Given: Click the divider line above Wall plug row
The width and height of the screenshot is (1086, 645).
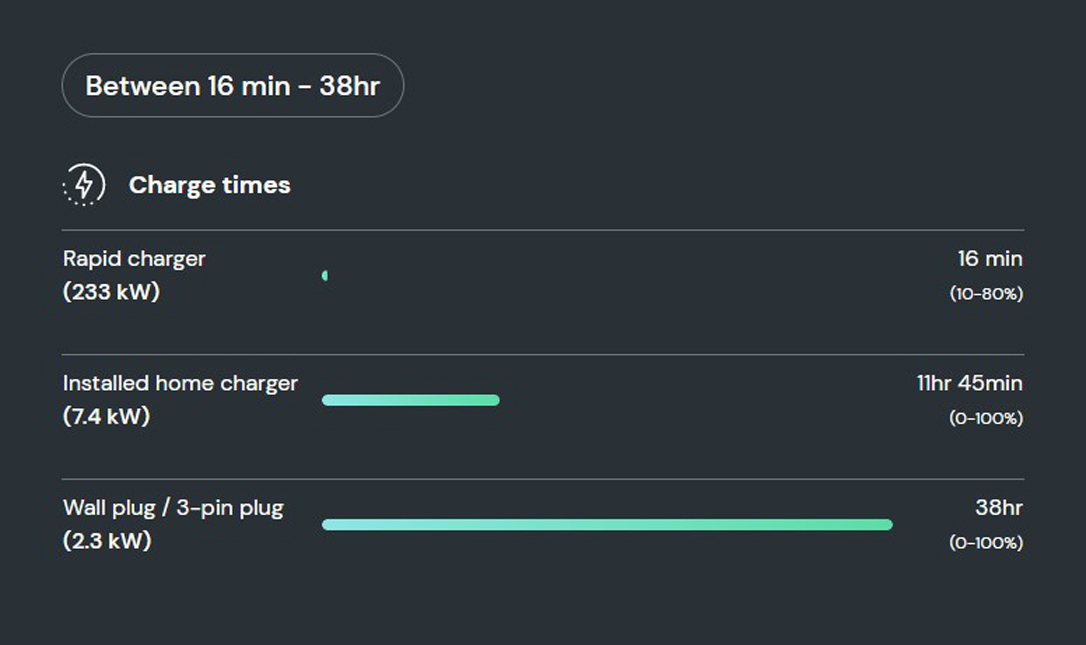Looking at the screenshot, I should (x=543, y=479).
